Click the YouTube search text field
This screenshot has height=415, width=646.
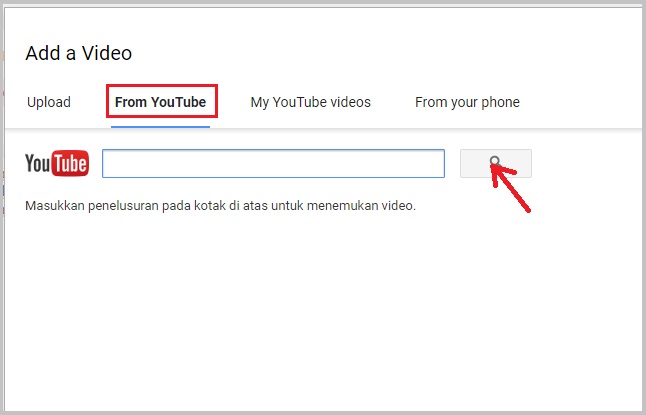(274, 164)
